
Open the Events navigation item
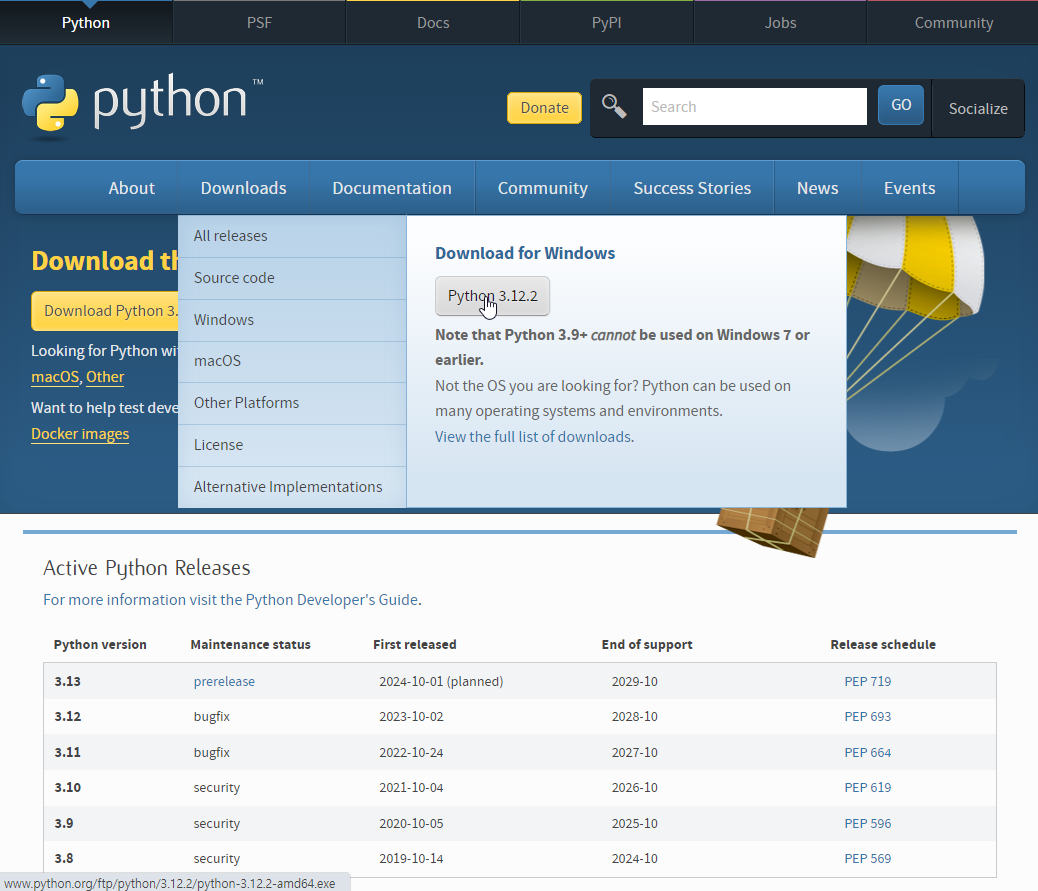(909, 188)
